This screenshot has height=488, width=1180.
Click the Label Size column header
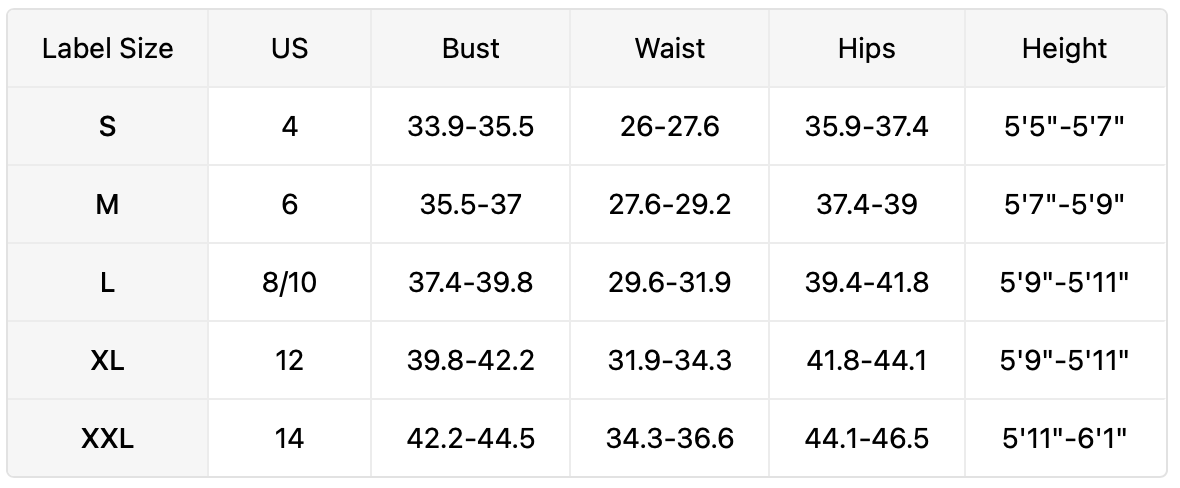coord(107,49)
